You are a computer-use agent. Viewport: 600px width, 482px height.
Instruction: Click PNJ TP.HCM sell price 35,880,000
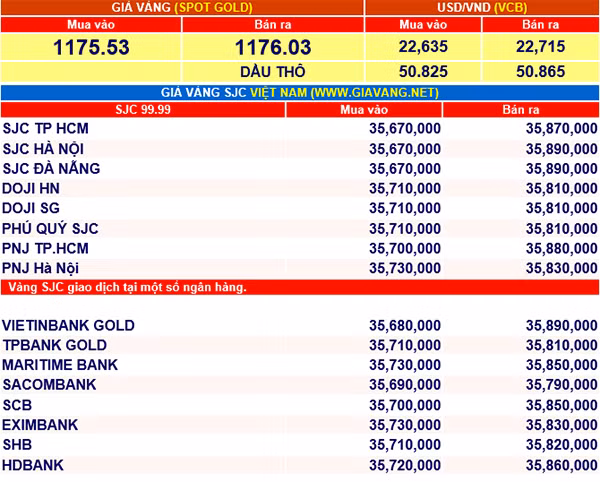point(561,249)
